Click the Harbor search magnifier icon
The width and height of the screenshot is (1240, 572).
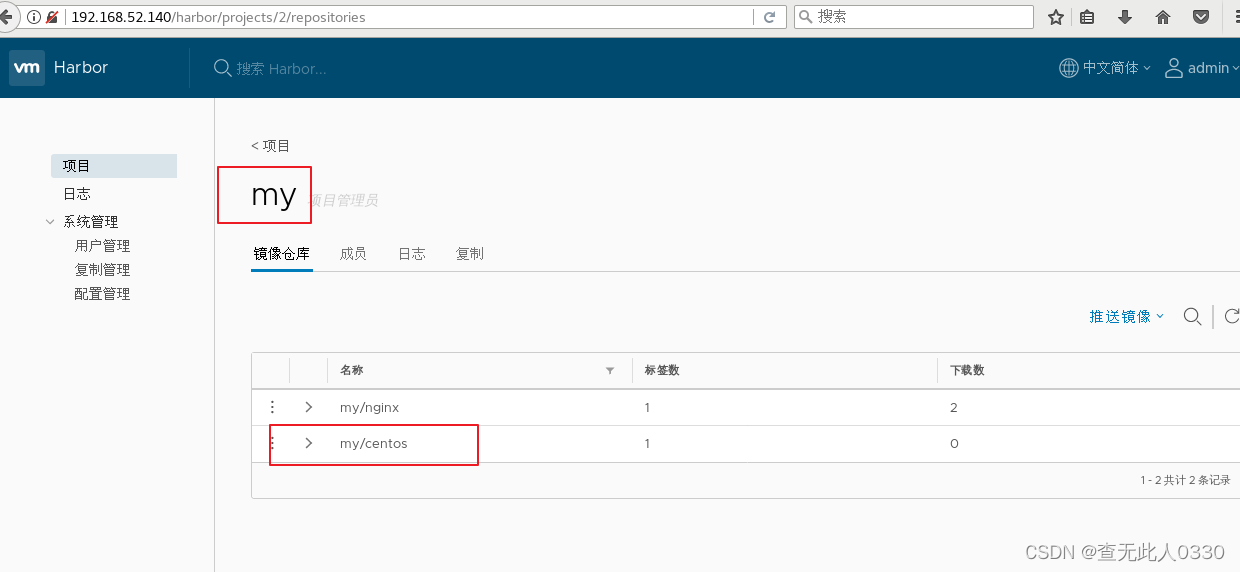[223, 68]
